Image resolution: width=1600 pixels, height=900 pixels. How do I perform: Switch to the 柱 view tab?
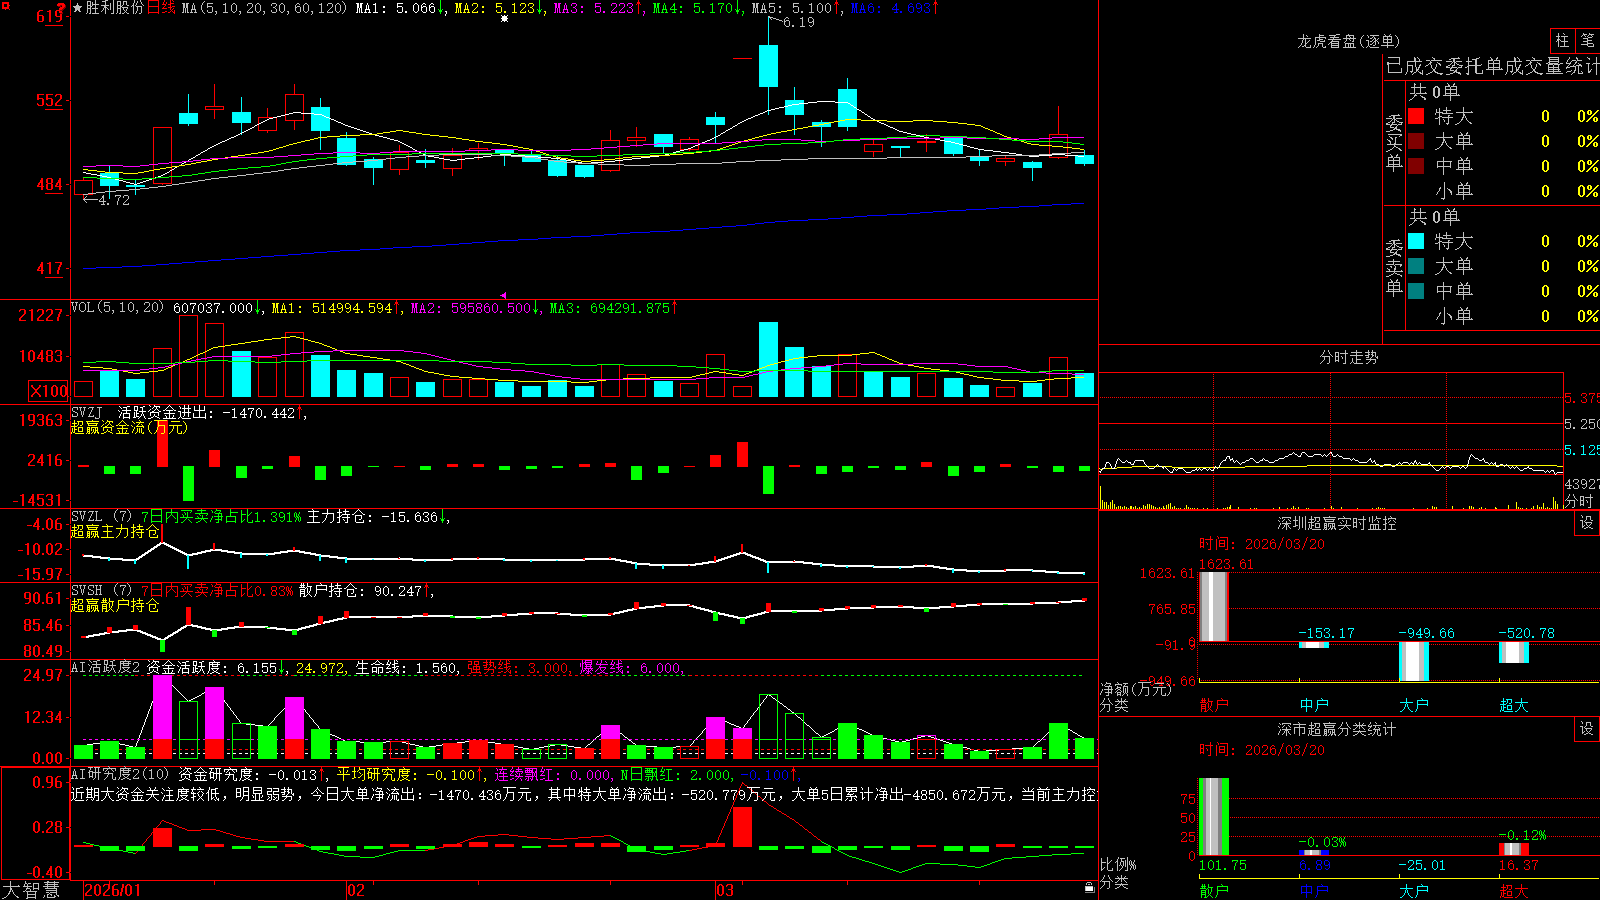tap(1562, 40)
